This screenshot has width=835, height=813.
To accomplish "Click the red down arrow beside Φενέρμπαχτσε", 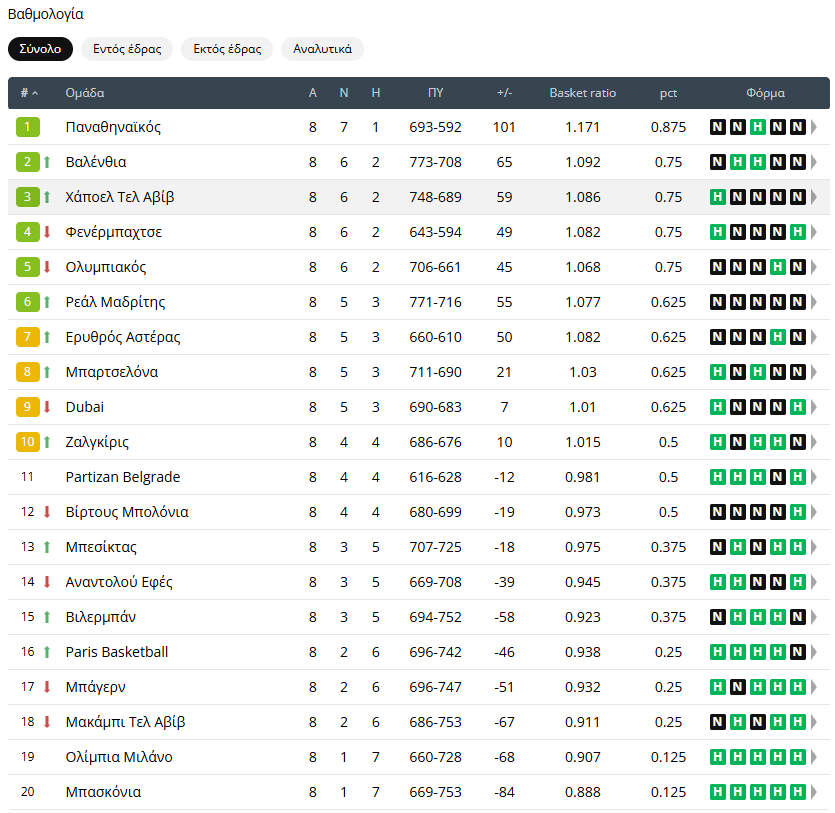I will tap(47, 232).
